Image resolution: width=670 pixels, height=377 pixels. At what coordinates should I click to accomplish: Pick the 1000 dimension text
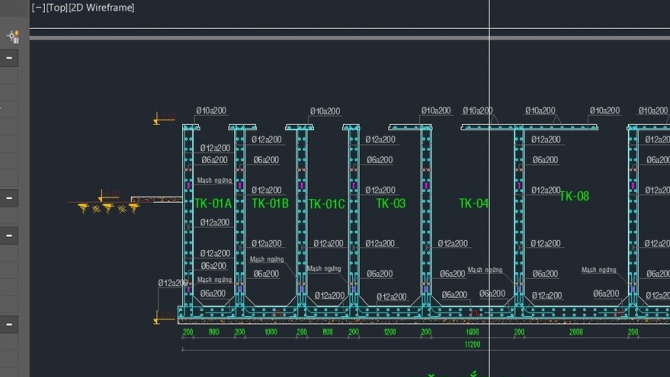click(270, 332)
